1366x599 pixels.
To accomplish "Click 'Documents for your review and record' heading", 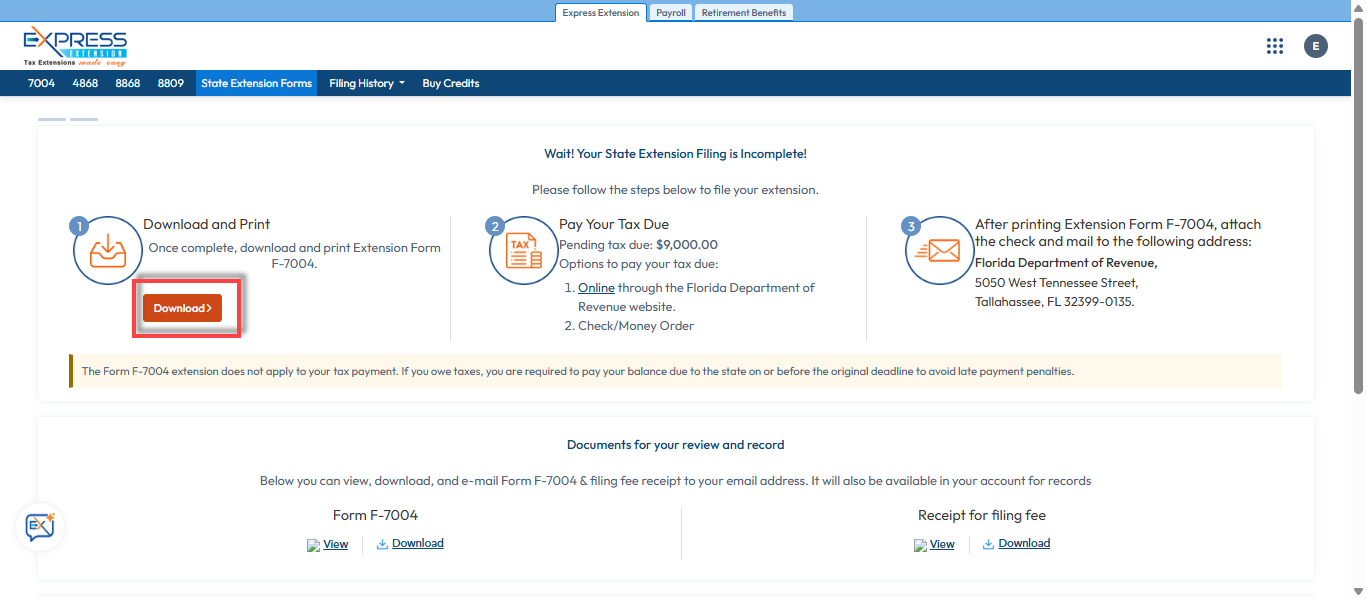I will pos(676,444).
